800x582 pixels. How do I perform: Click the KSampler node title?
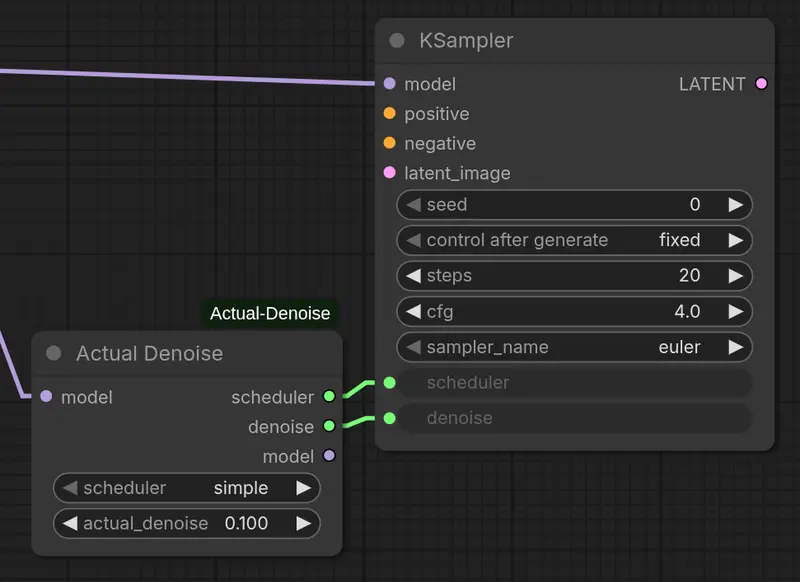[x=466, y=41]
